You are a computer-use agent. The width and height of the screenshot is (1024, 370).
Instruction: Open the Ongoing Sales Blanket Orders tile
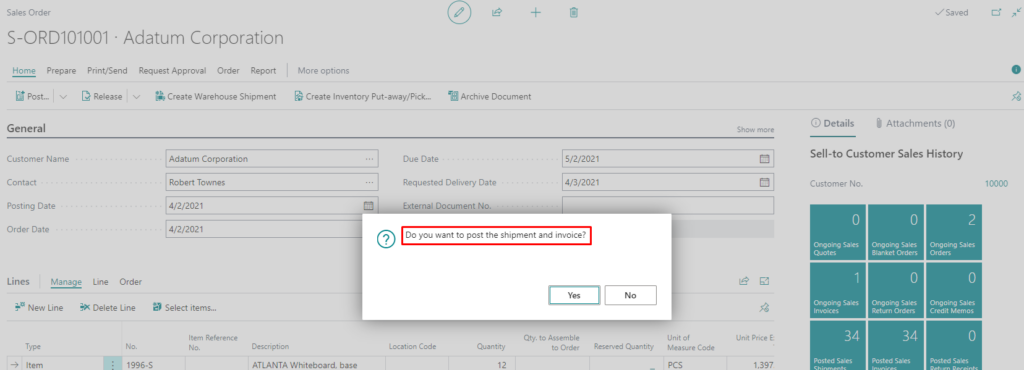(x=895, y=232)
